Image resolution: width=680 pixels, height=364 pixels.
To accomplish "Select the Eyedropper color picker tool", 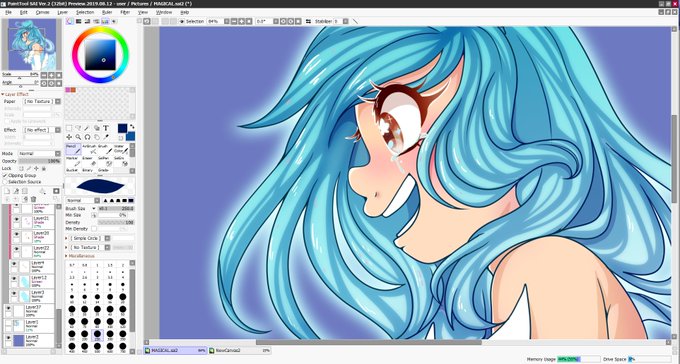I will [x=105, y=137].
